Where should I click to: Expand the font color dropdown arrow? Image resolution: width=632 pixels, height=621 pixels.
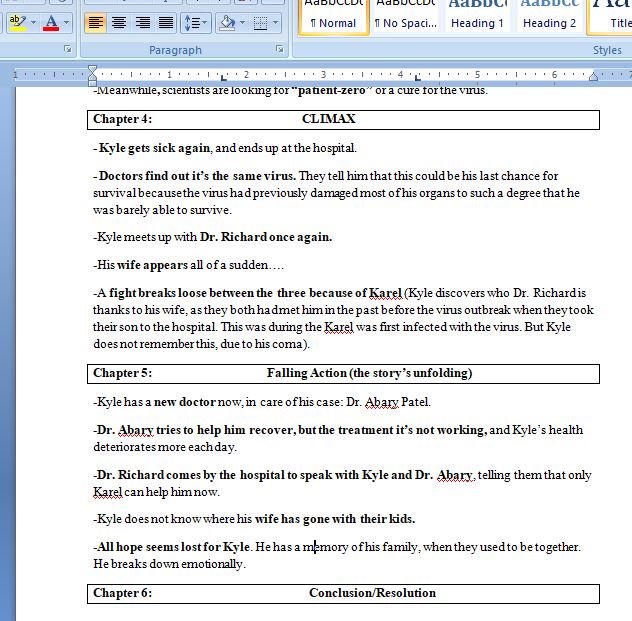[67, 22]
